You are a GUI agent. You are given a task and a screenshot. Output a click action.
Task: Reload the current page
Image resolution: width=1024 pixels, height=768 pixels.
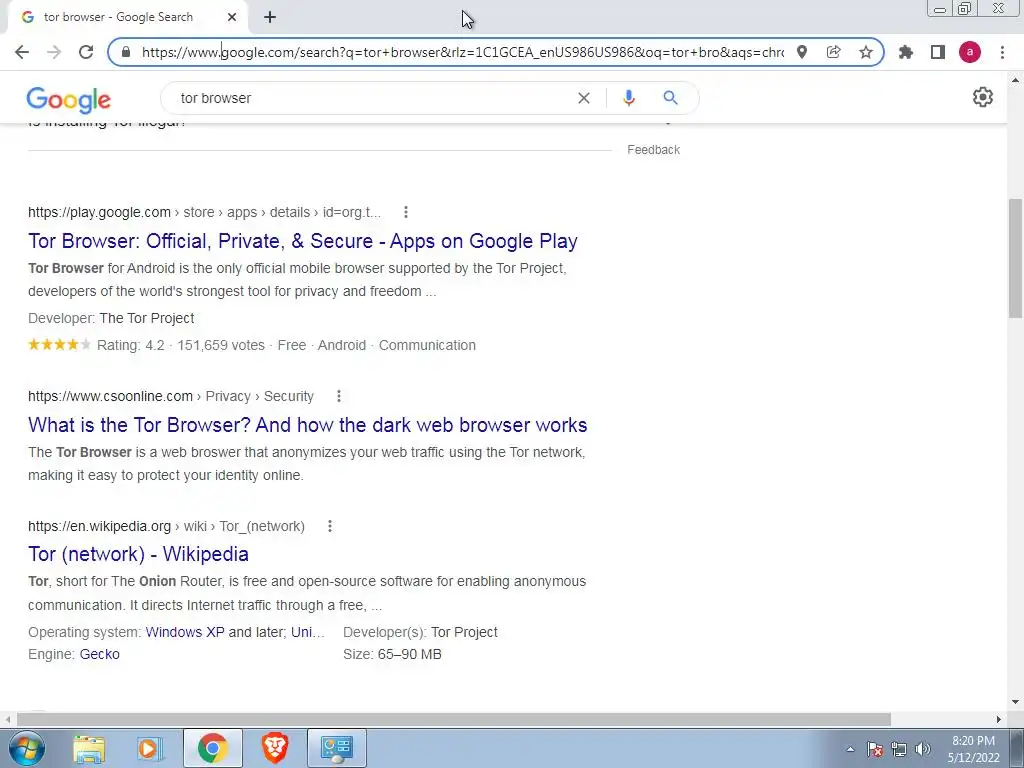click(x=86, y=52)
